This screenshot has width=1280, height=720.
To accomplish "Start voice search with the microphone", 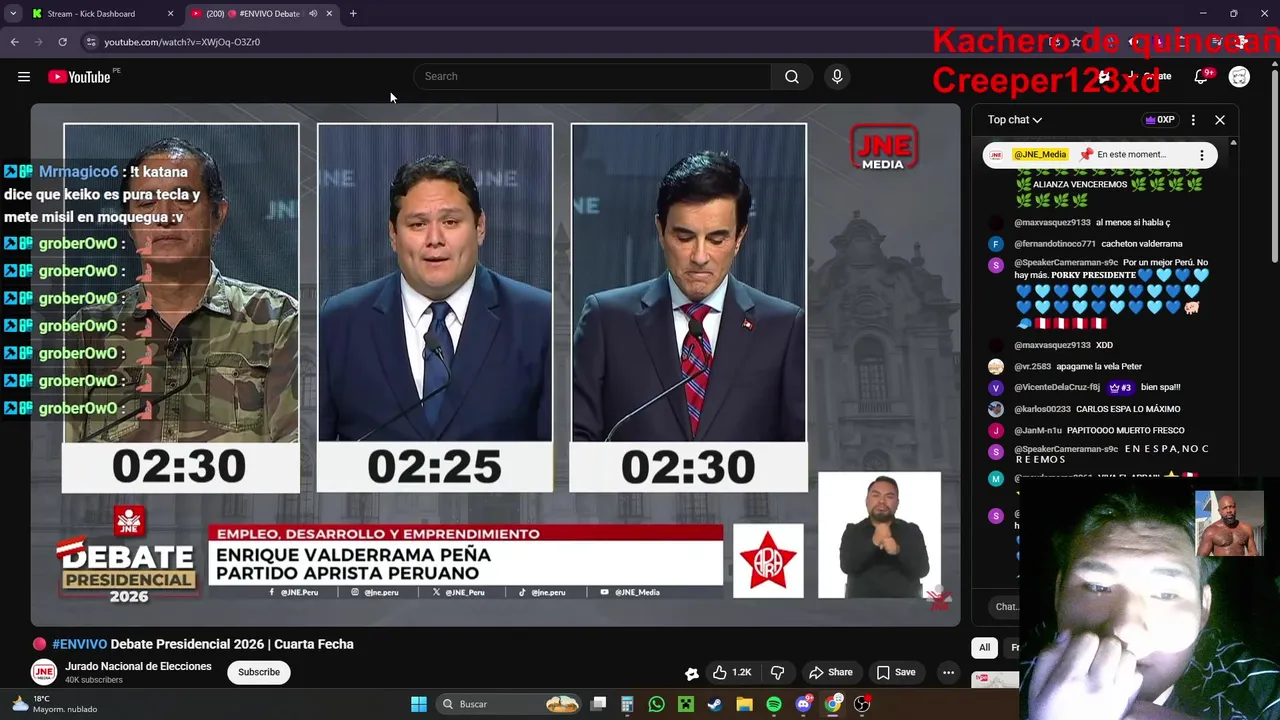I will coord(837,77).
